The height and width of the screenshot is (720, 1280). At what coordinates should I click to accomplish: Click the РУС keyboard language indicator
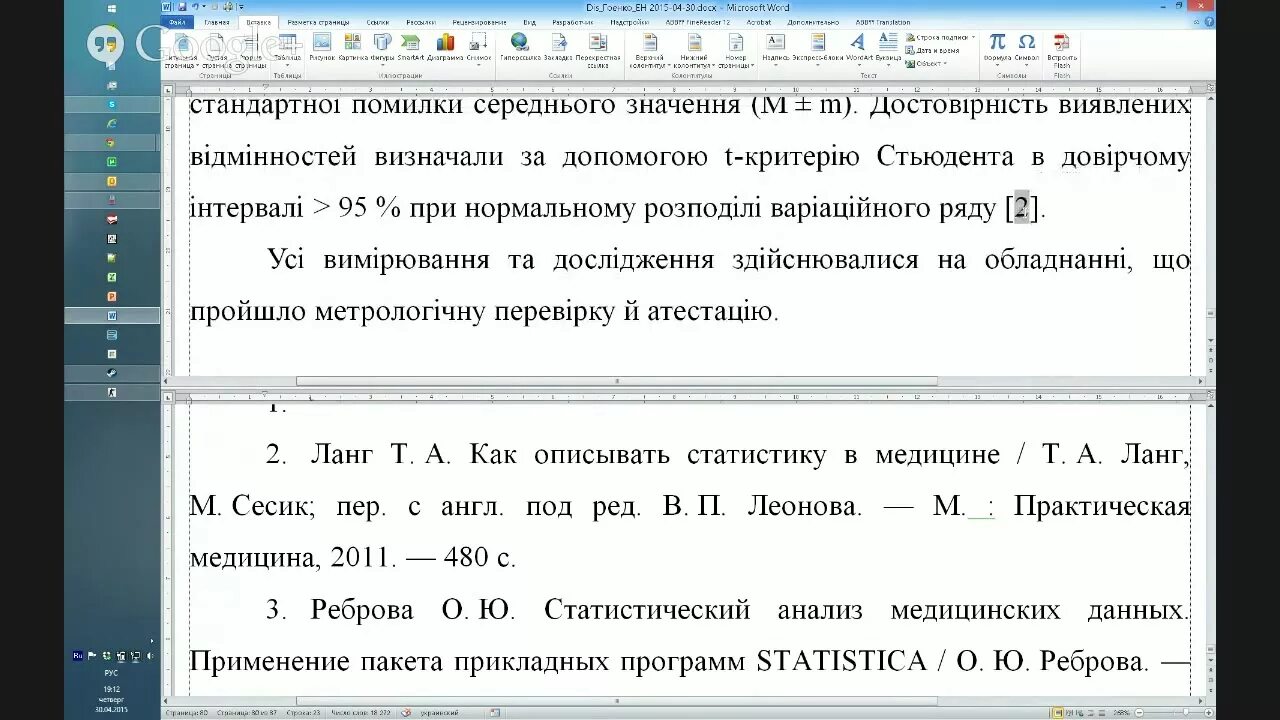click(112, 673)
